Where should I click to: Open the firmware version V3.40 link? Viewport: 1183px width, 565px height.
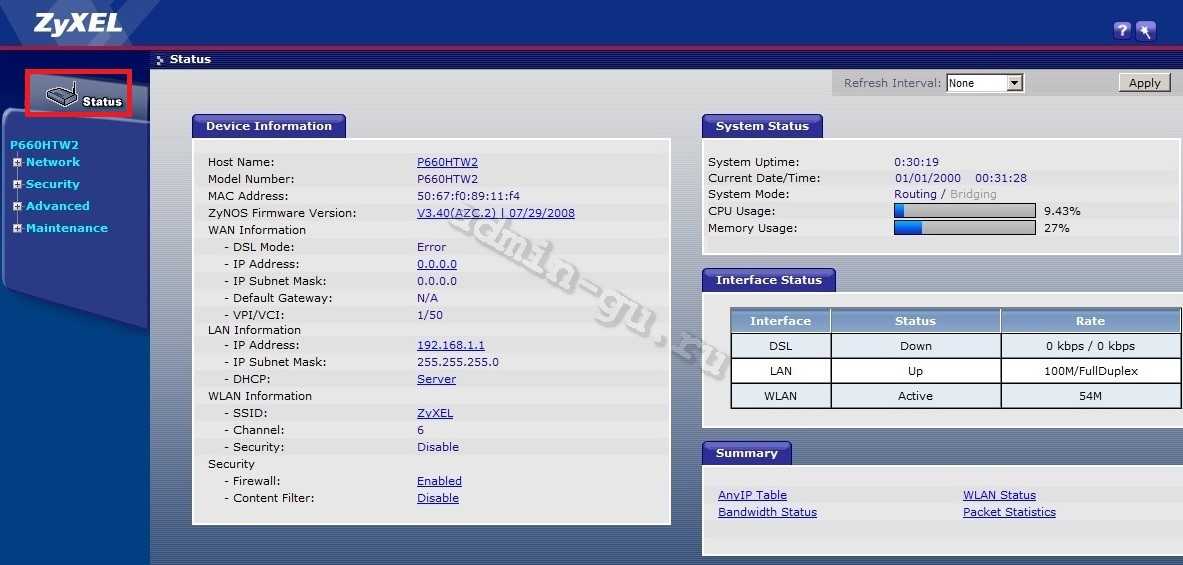tap(496, 213)
